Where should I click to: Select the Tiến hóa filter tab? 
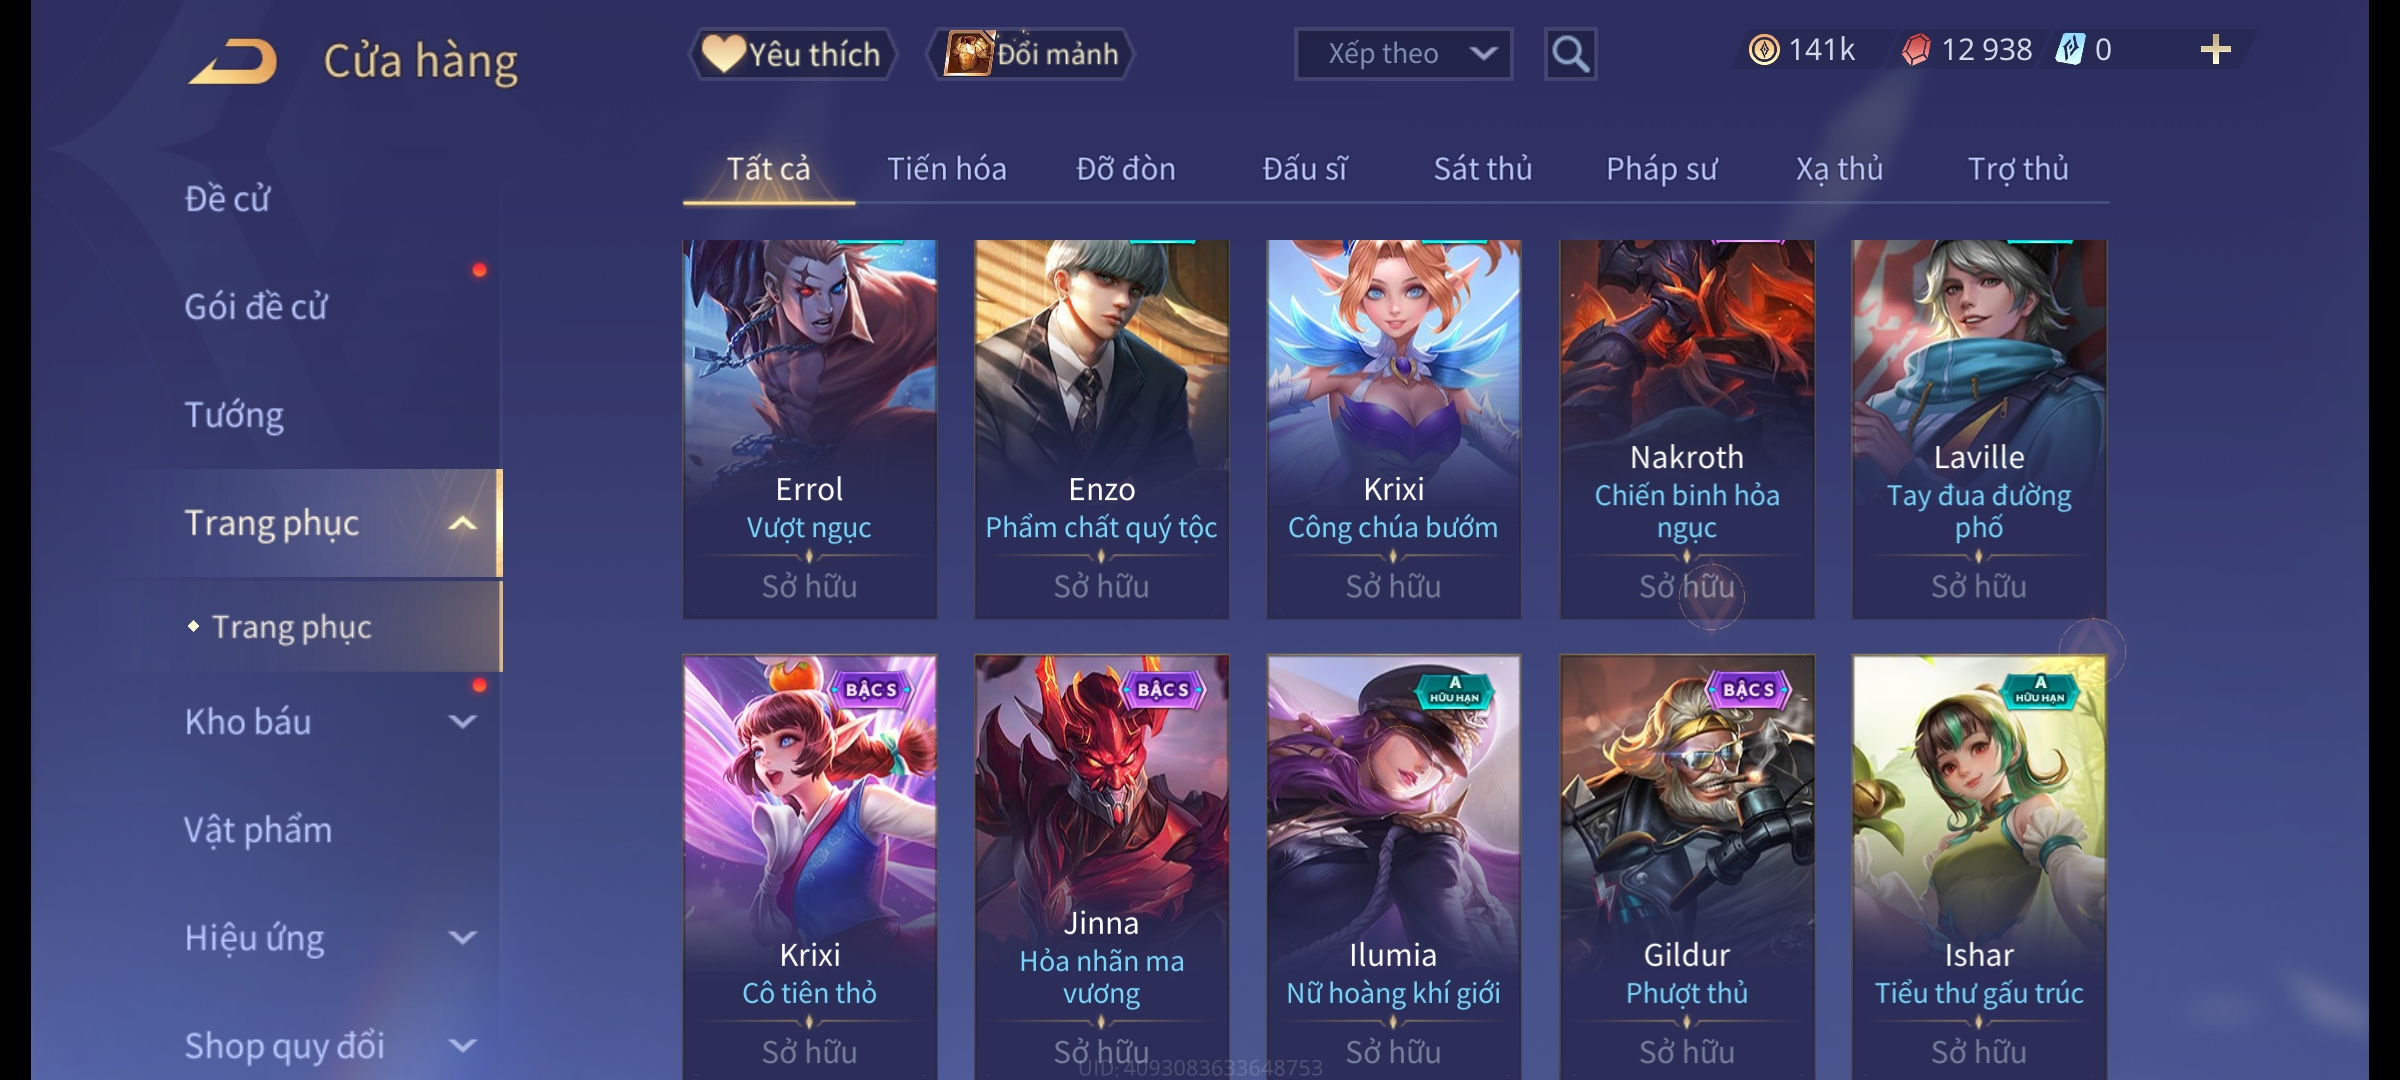point(946,169)
